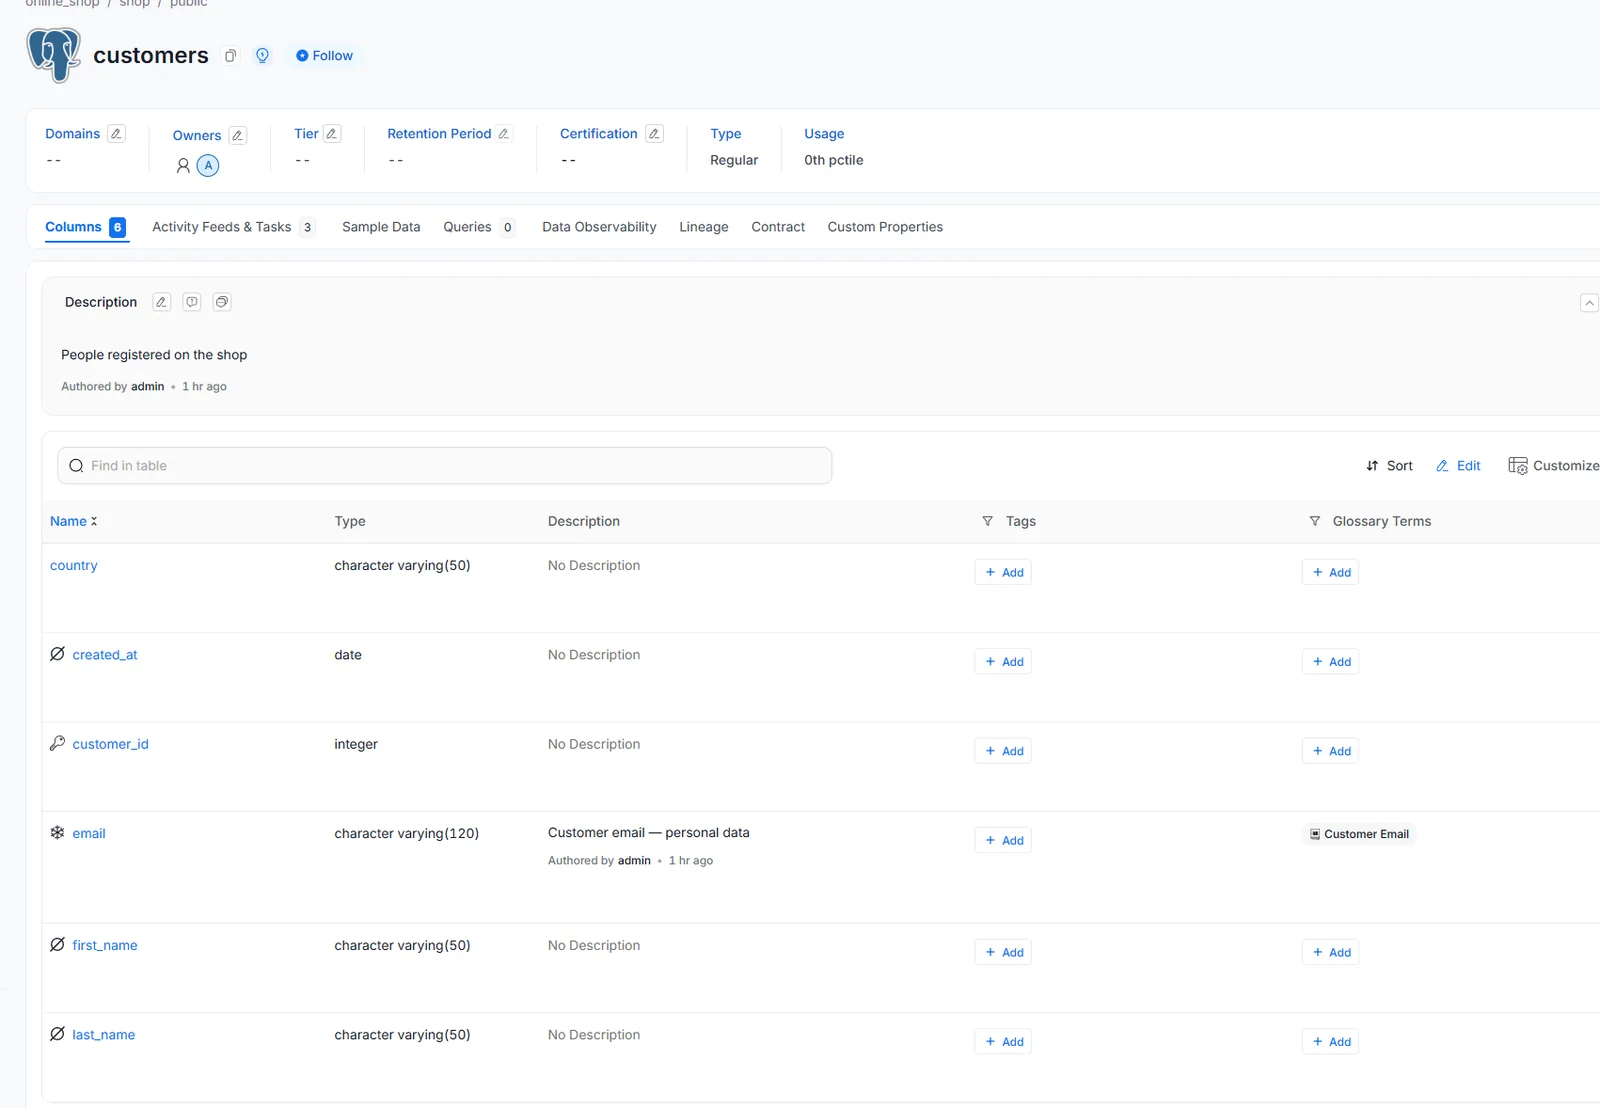Add a tag to the country column
The height and width of the screenshot is (1108, 1600).
click(1003, 573)
